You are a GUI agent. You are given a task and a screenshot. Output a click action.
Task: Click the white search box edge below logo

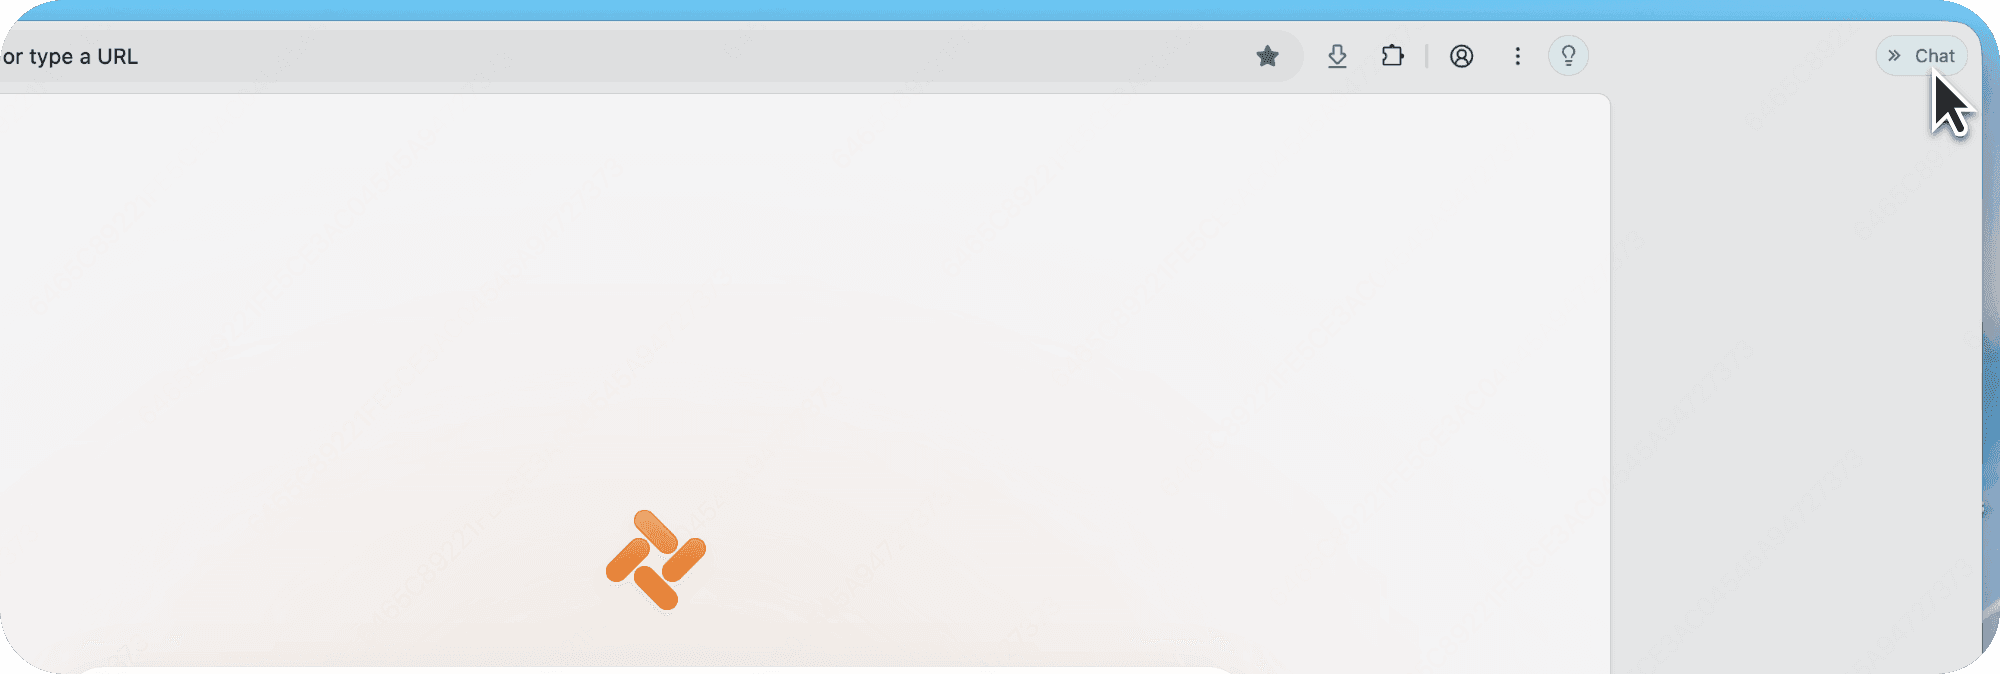656,670
